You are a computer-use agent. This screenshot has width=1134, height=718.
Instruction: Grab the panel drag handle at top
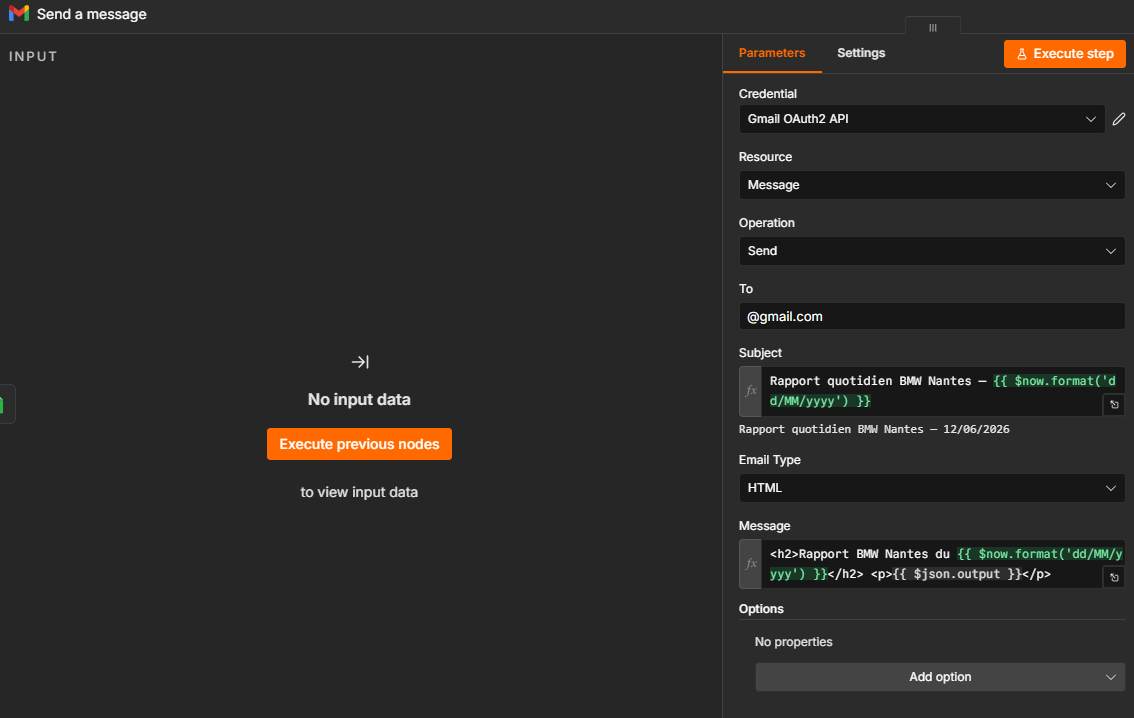(x=933, y=27)
